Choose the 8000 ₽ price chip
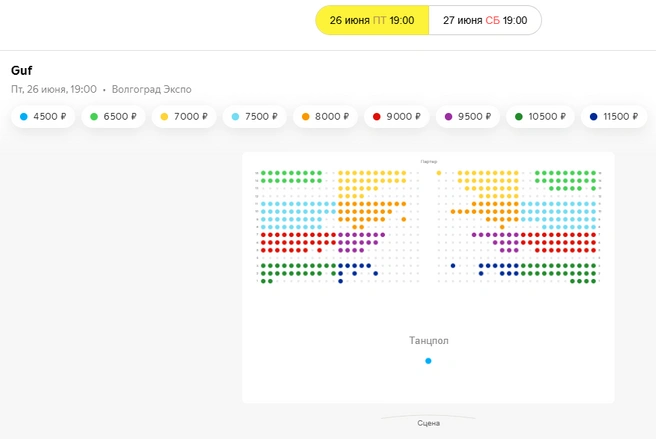 click(325, 116)
